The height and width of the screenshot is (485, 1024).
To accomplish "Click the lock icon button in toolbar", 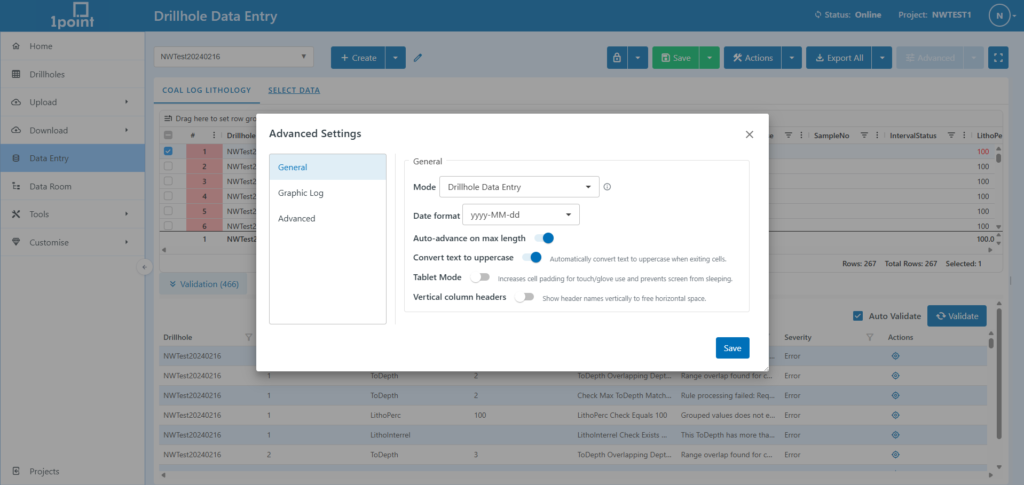I will (618, 58).
